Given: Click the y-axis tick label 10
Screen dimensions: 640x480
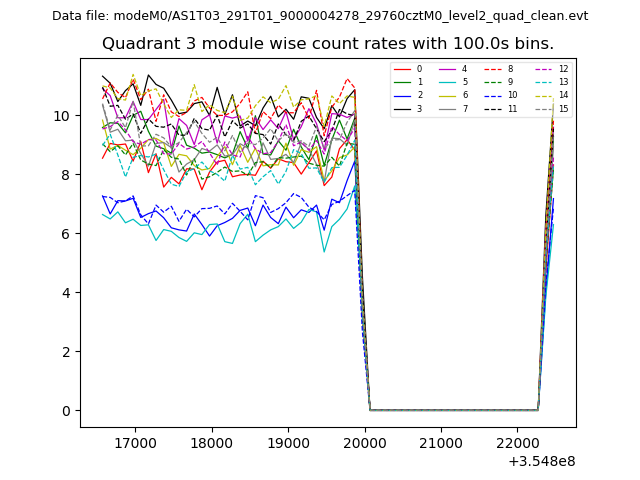Looking at the screenshot, I should 62,116.
